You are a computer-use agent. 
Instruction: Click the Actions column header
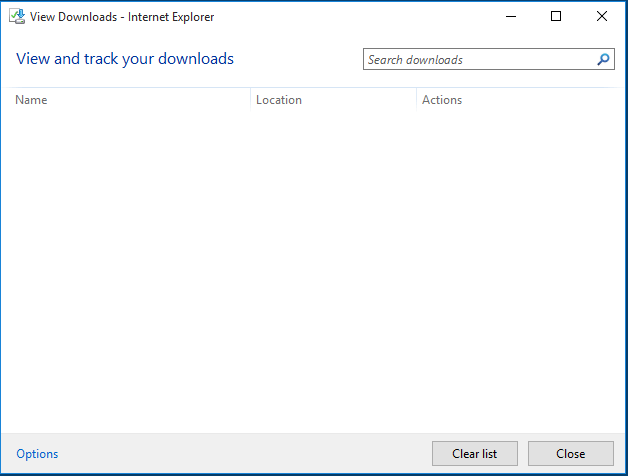click(442, 100)
